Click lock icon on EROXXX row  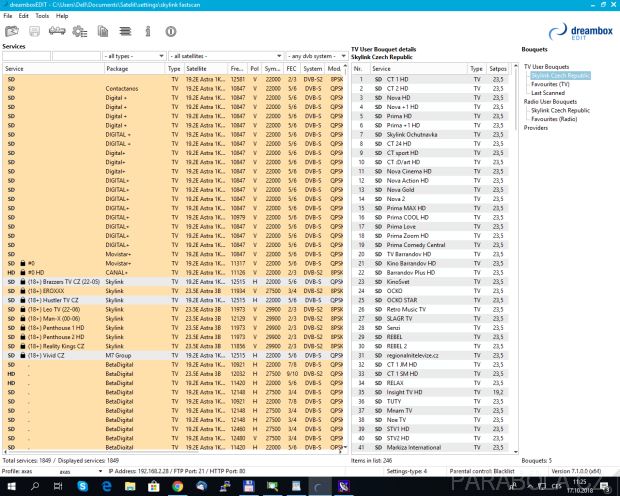[23, 291]
